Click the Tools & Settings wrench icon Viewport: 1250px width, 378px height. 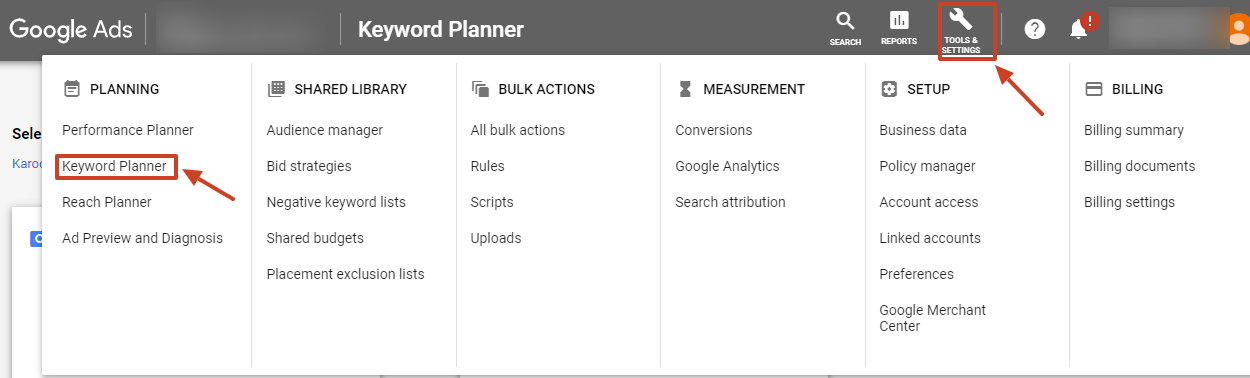[960, 19]
